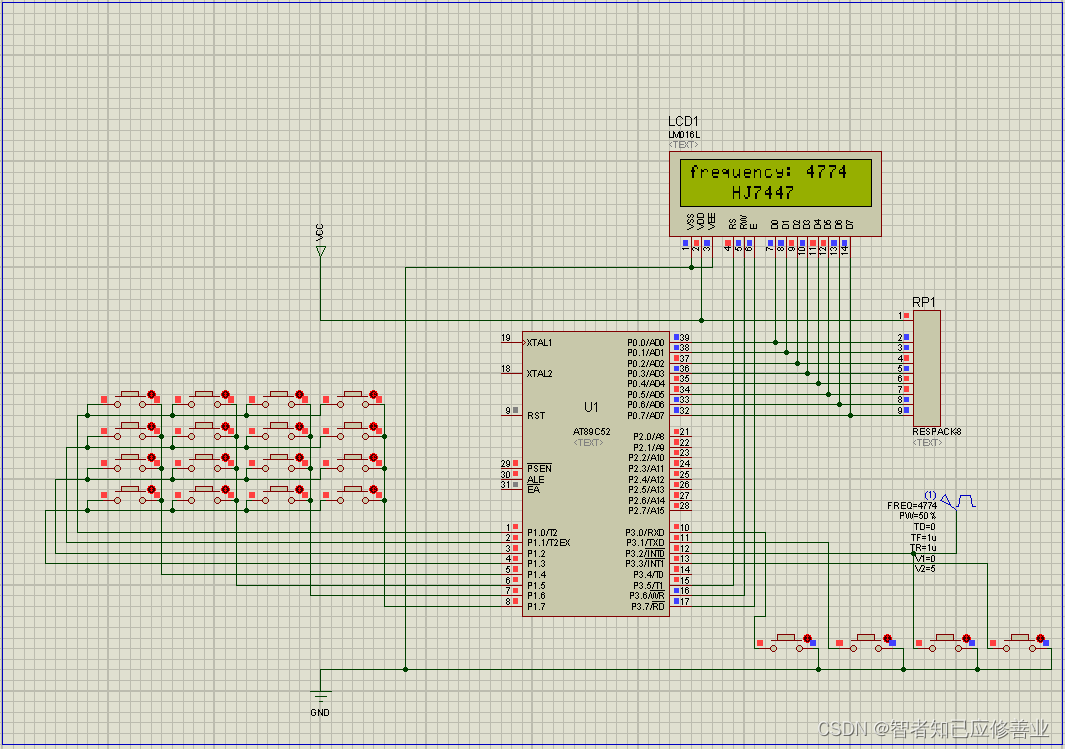Click the GND terminal text label
Image resolution: width=1065 pixels, height=749 pixels.
point(320,712)
